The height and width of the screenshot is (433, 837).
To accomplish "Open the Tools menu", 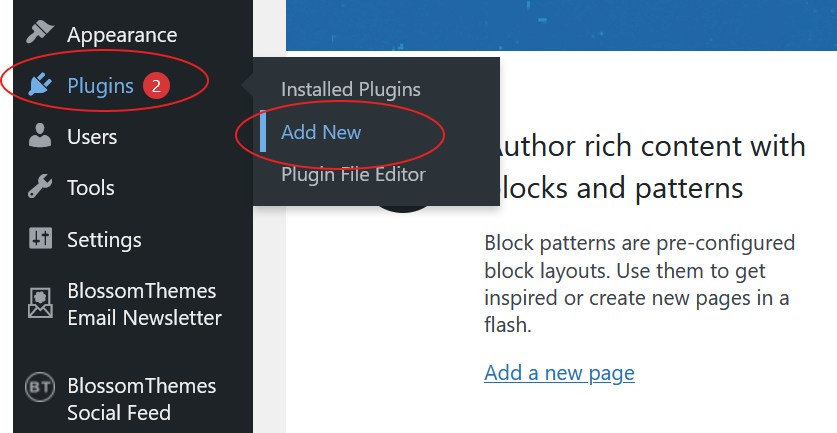I will tap(91, 188).
